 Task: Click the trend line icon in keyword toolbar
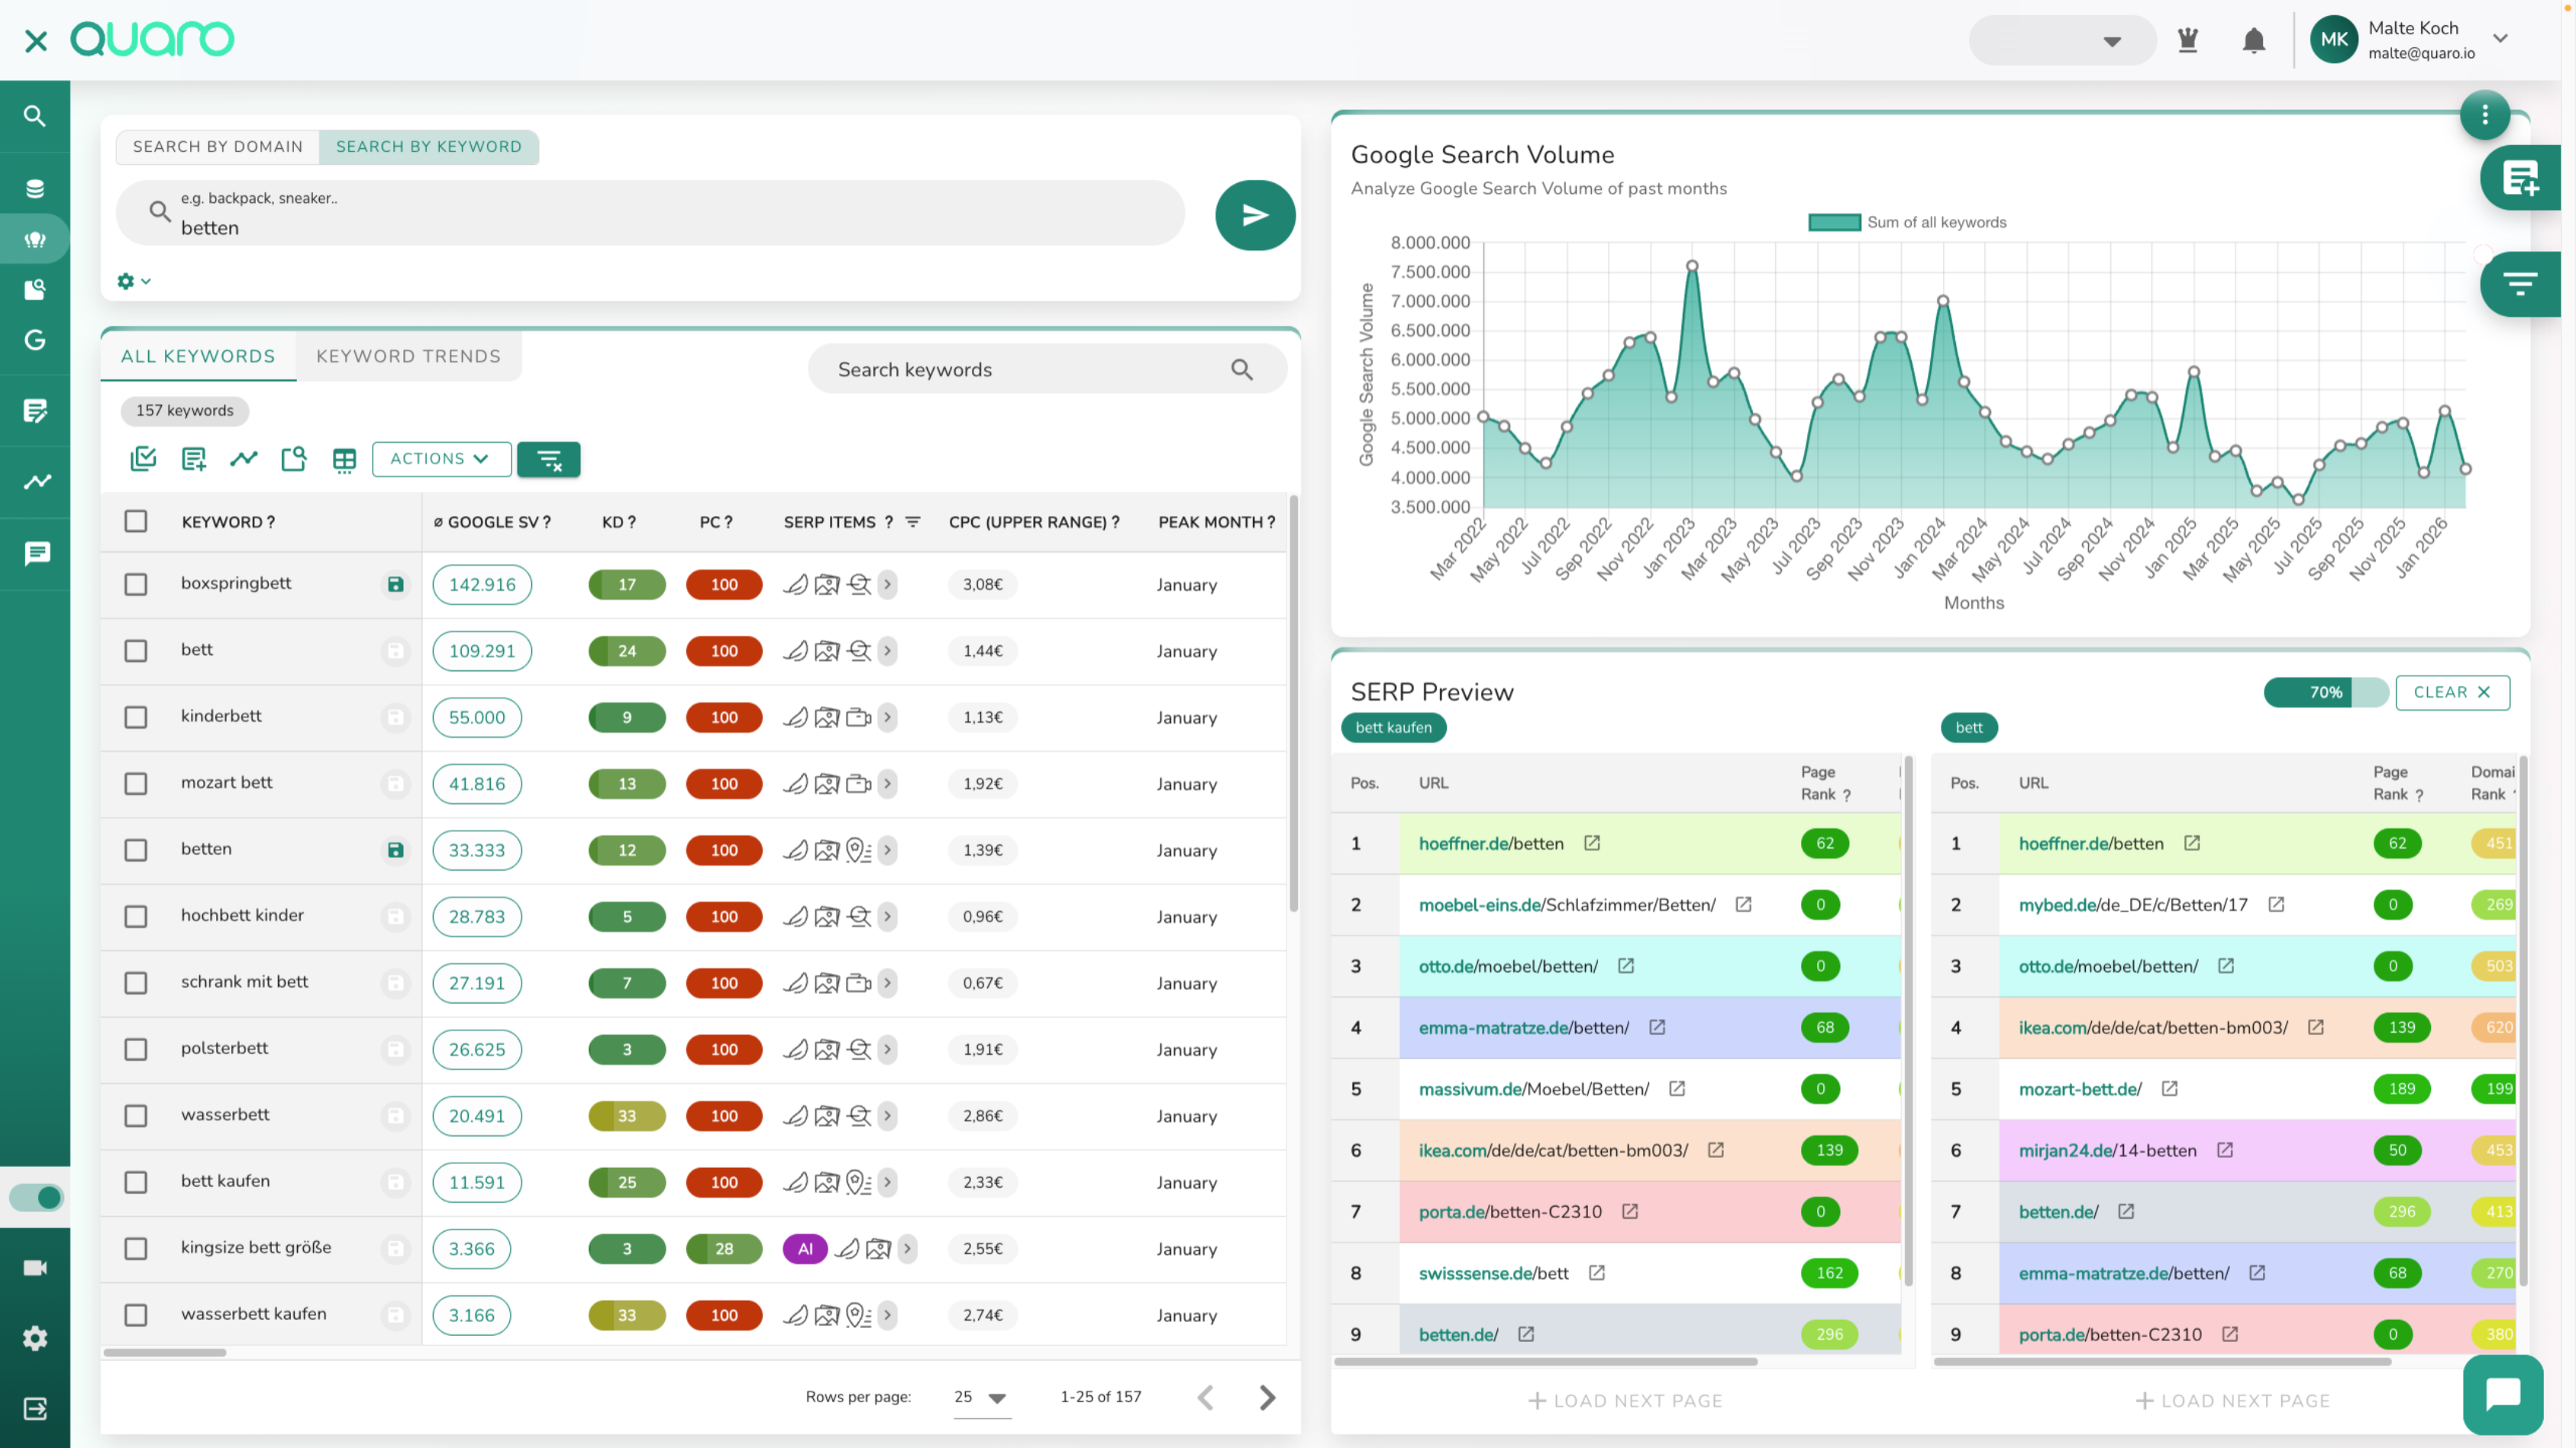pos(243,459)
